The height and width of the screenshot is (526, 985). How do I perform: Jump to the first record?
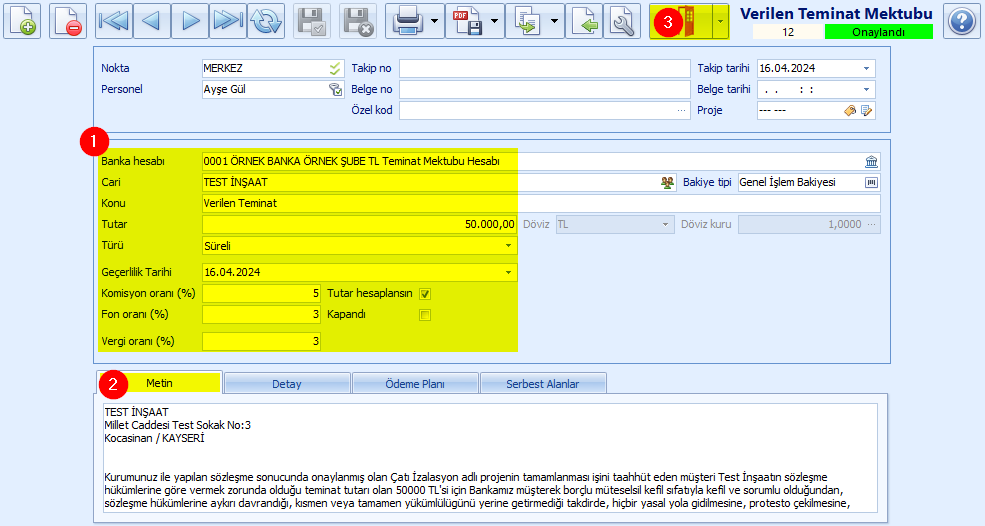(114, 21)
